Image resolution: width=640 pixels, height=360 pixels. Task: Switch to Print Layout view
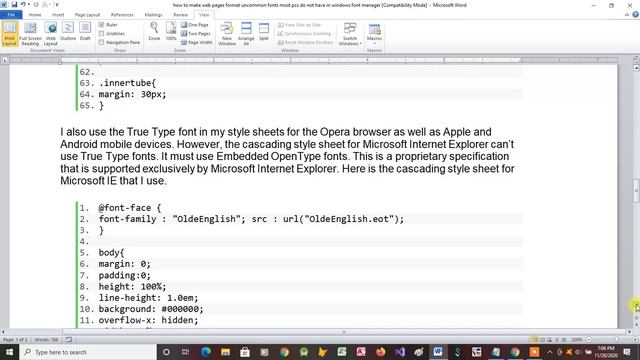(x=9, y=34)
